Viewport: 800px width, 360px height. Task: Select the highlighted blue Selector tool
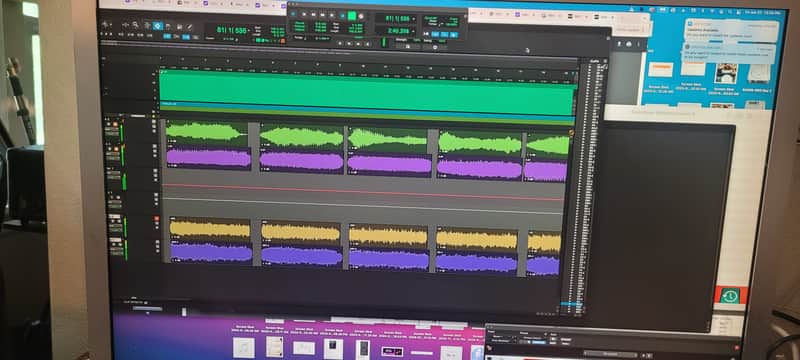158,25
